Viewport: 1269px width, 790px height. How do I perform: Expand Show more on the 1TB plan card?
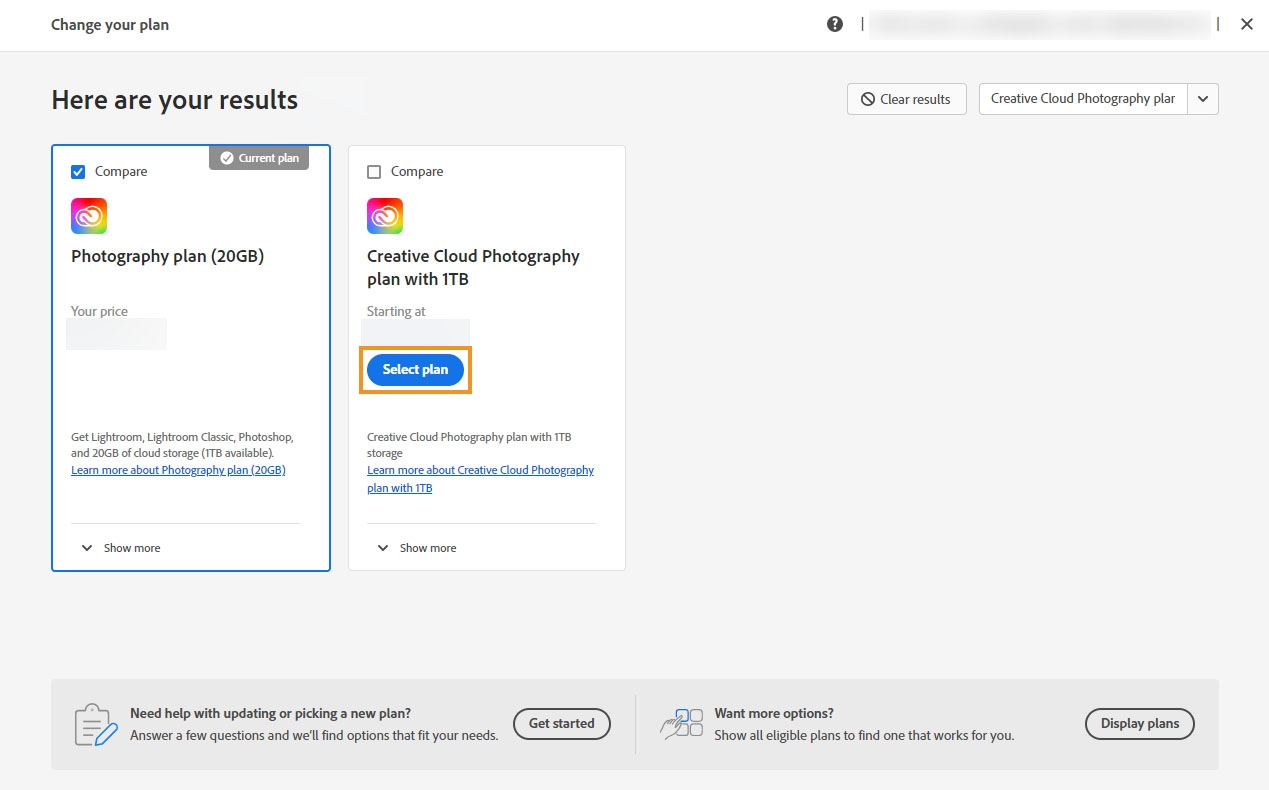pos(416,548)
